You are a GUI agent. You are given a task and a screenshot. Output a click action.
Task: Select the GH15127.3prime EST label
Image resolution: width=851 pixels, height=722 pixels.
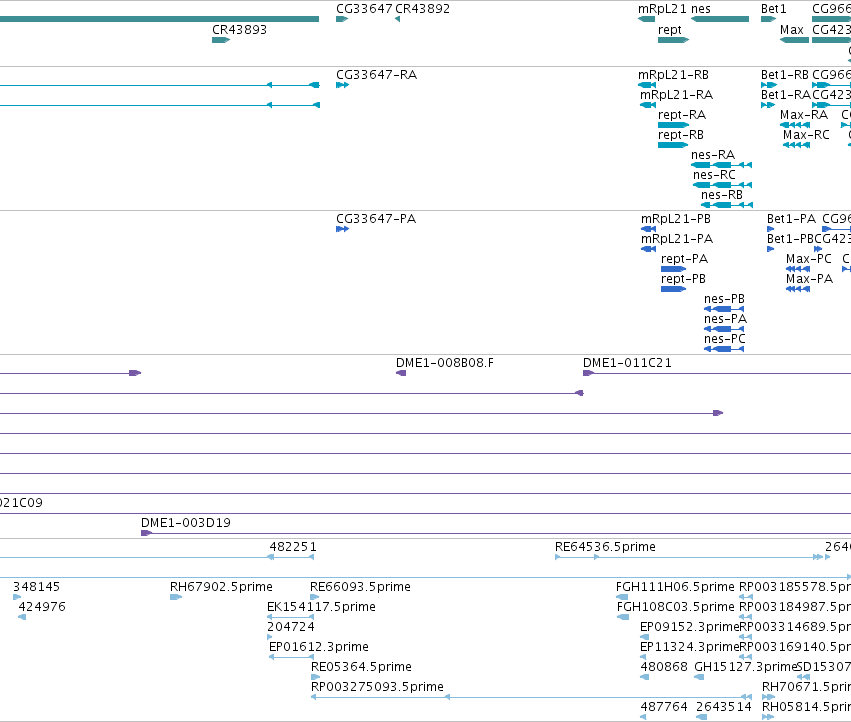(746, 667)
